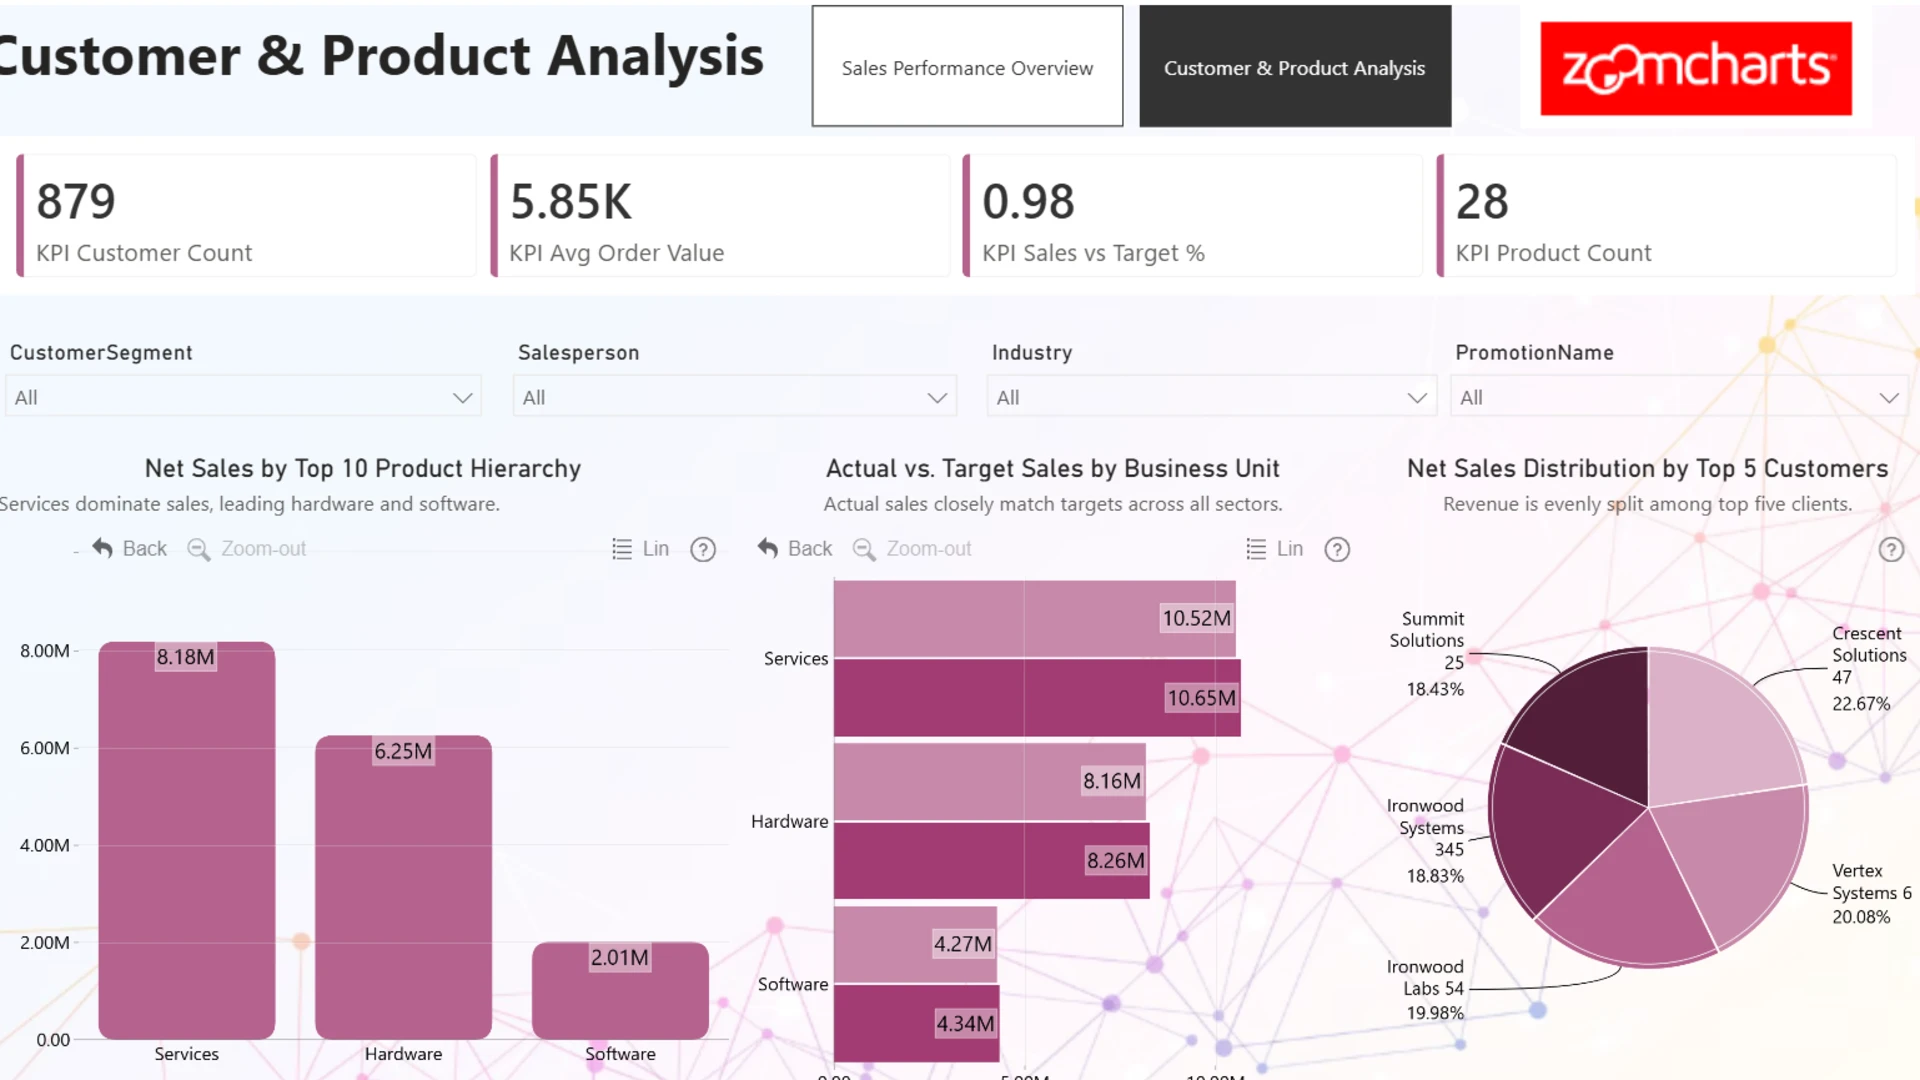Viewport: 1920px width, 1080px height.
Task: Click the 4.00M y-axis label
Action: point(45,845)
